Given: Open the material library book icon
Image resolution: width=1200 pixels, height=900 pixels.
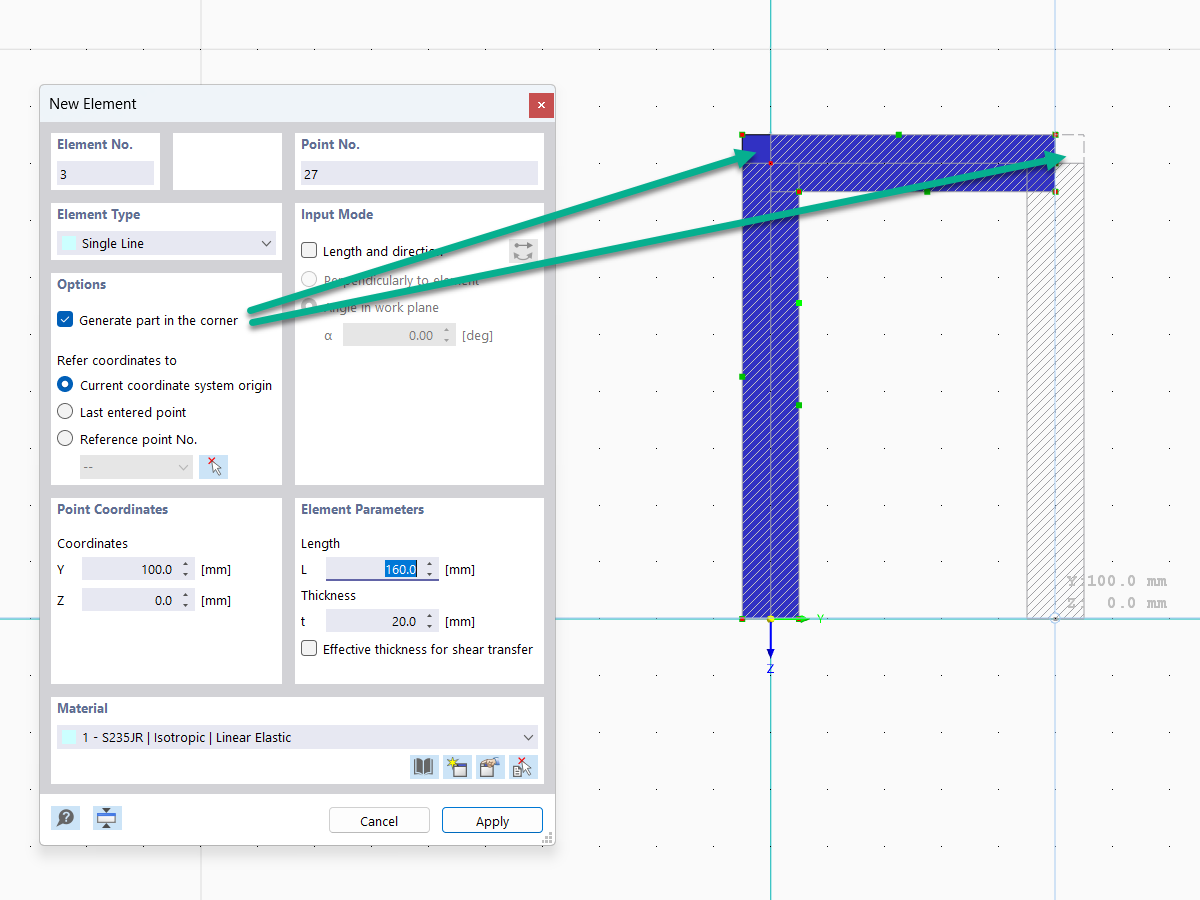Looking at the screenshot, I should 423,766.
